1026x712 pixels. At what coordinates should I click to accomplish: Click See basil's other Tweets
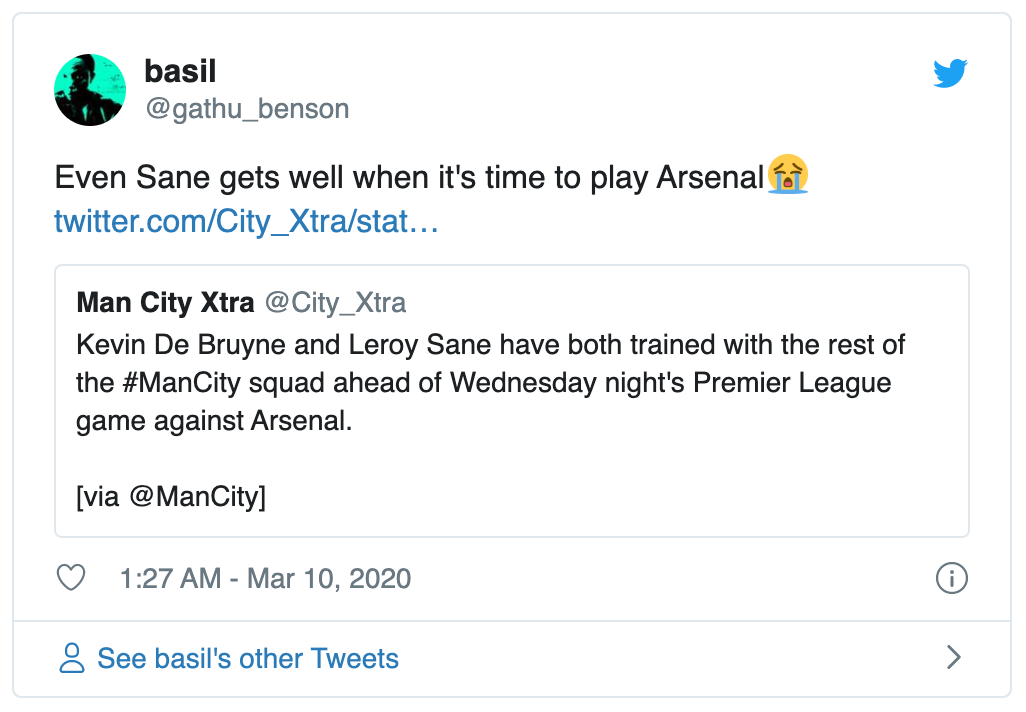tap(247, 658)
